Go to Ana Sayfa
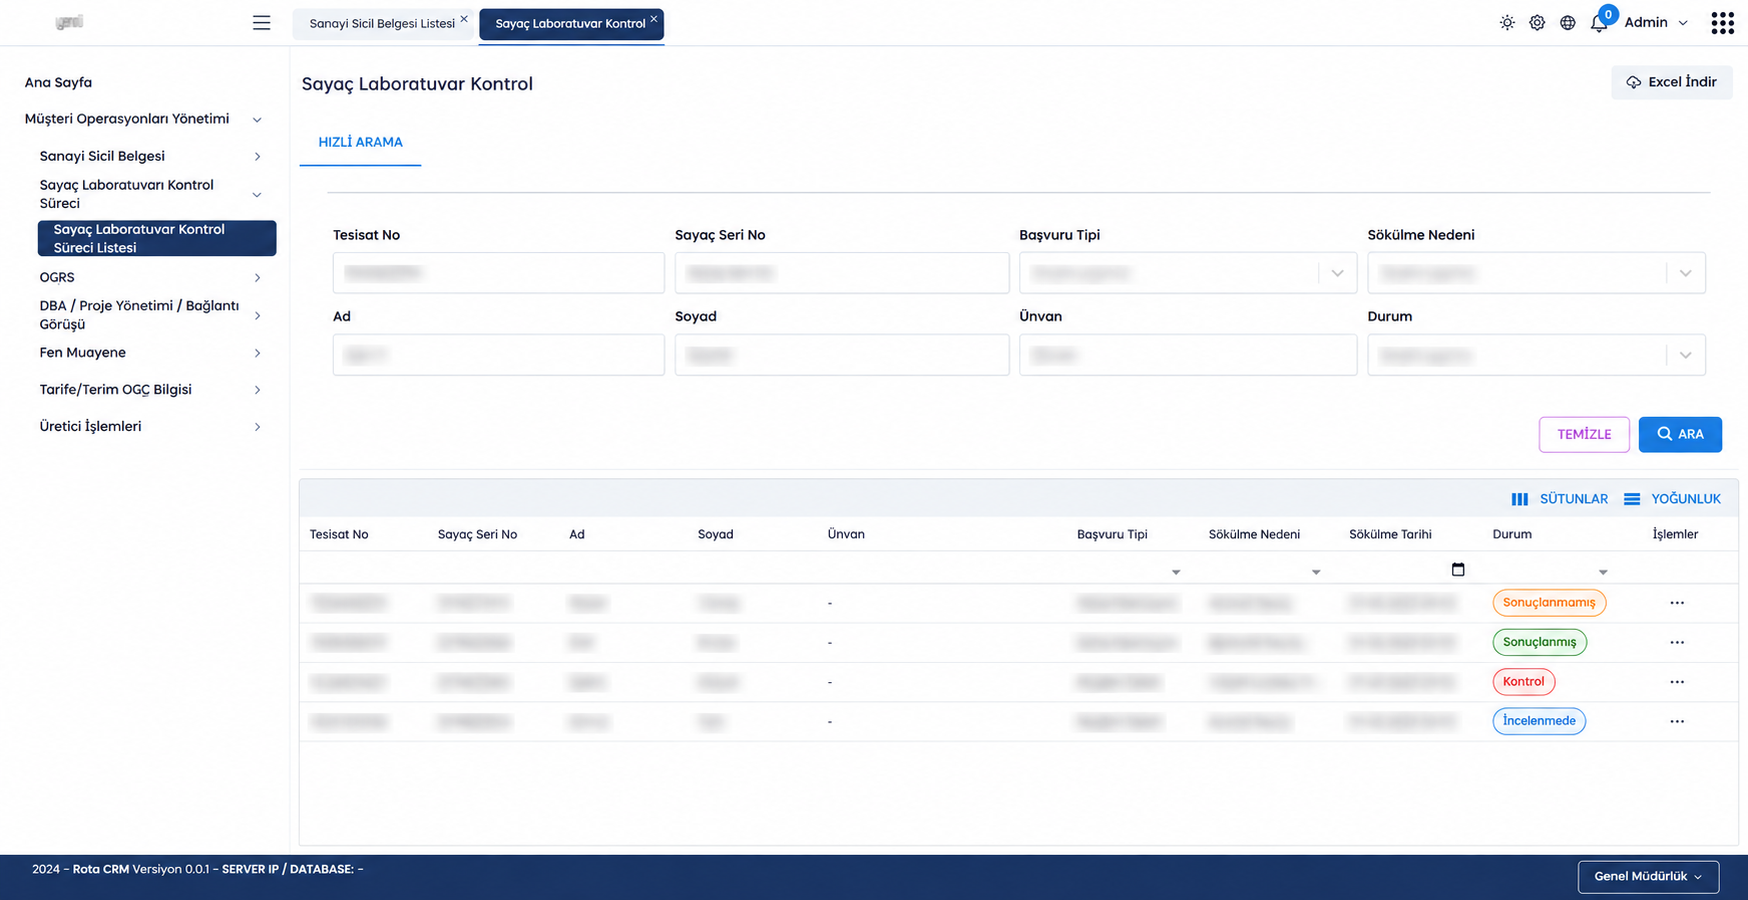Viewport: 1748px width, 900px height. click(x=58, y=83)
